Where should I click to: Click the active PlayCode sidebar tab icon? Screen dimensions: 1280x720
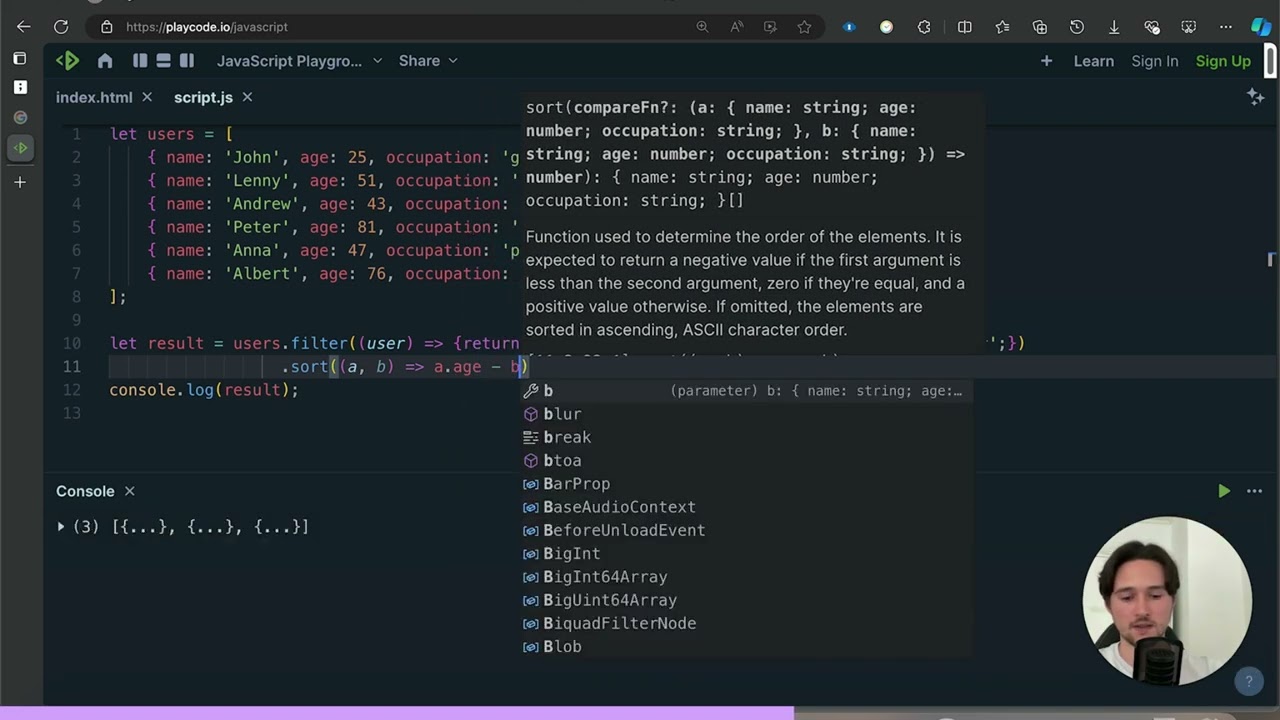pyautogui.click(x=20, y=148)
